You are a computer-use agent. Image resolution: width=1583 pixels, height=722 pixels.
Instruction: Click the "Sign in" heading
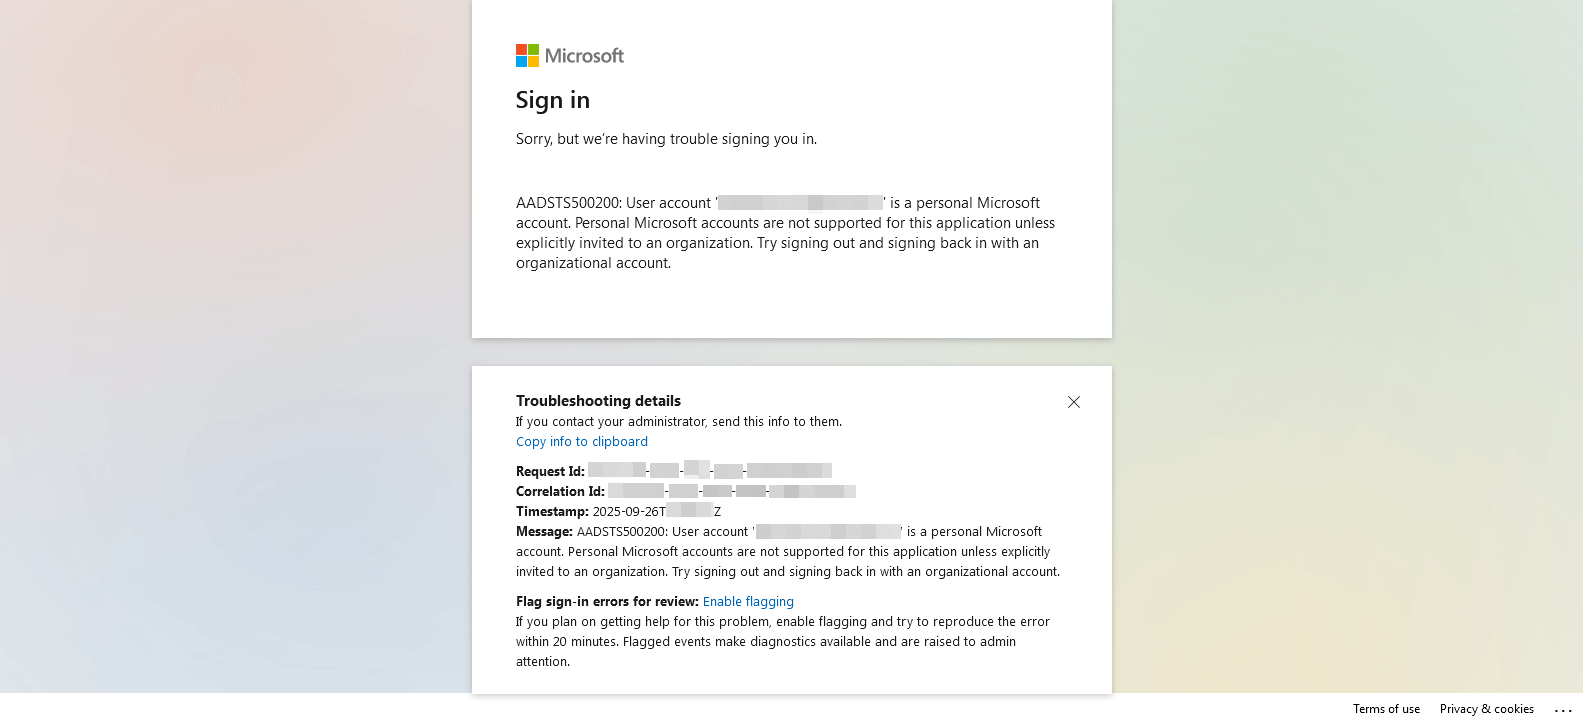[x=553, y=100]
